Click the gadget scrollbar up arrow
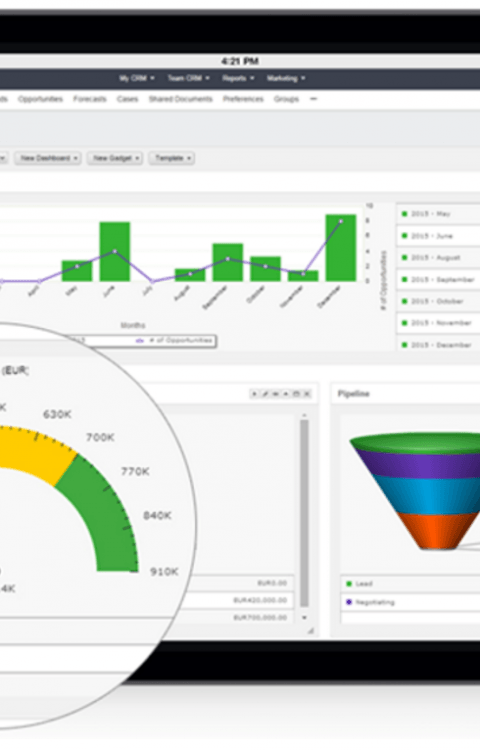 point(304,416)
